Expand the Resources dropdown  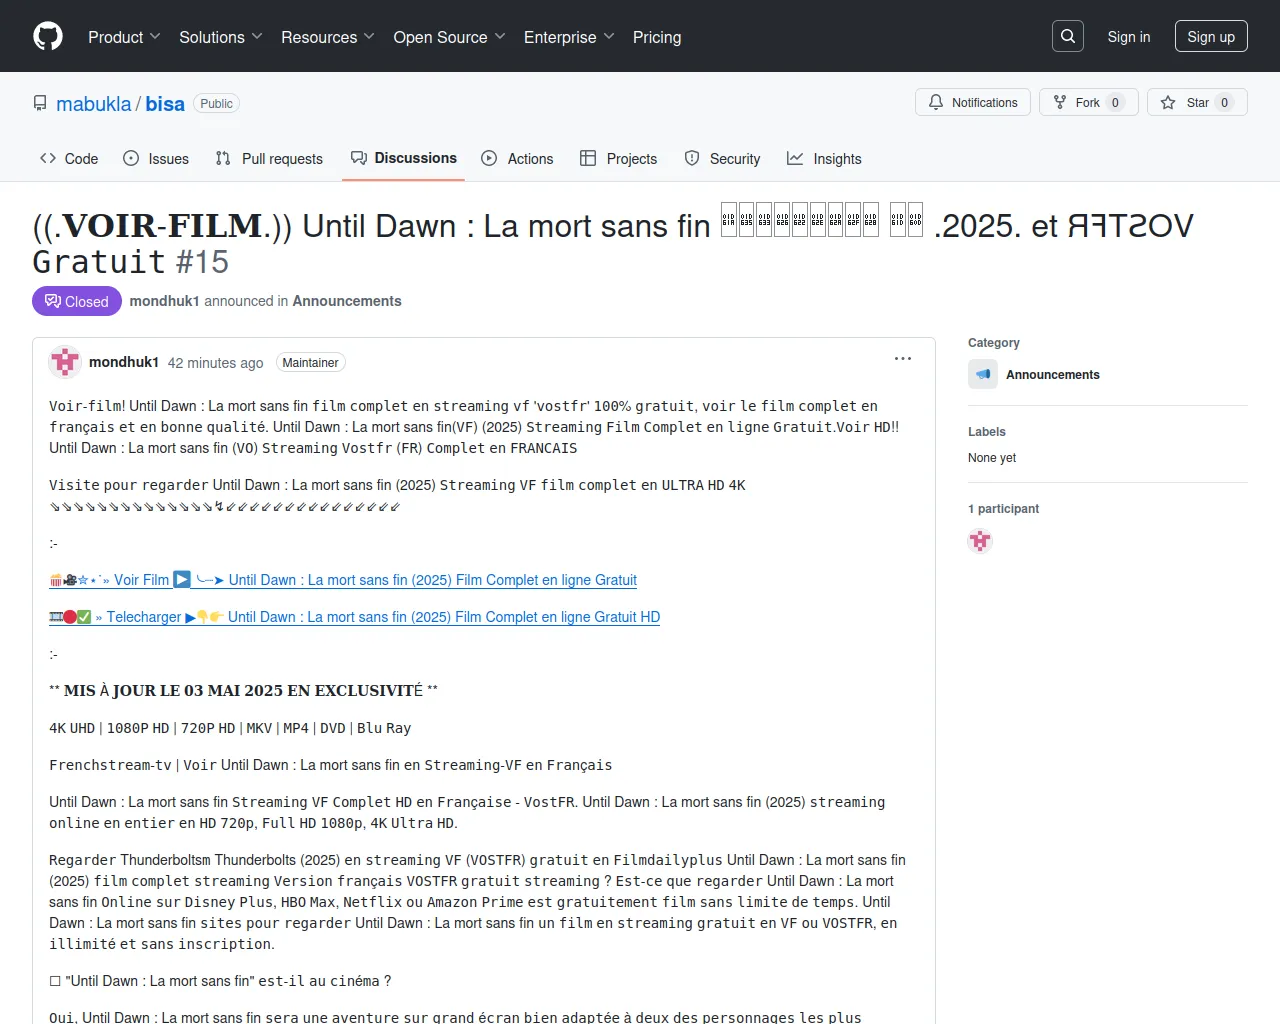[328, 37]
